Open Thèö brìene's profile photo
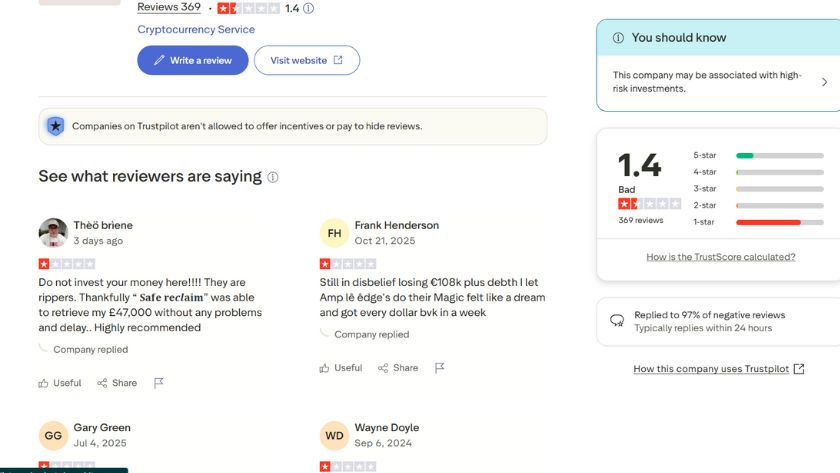 (53, 233)
